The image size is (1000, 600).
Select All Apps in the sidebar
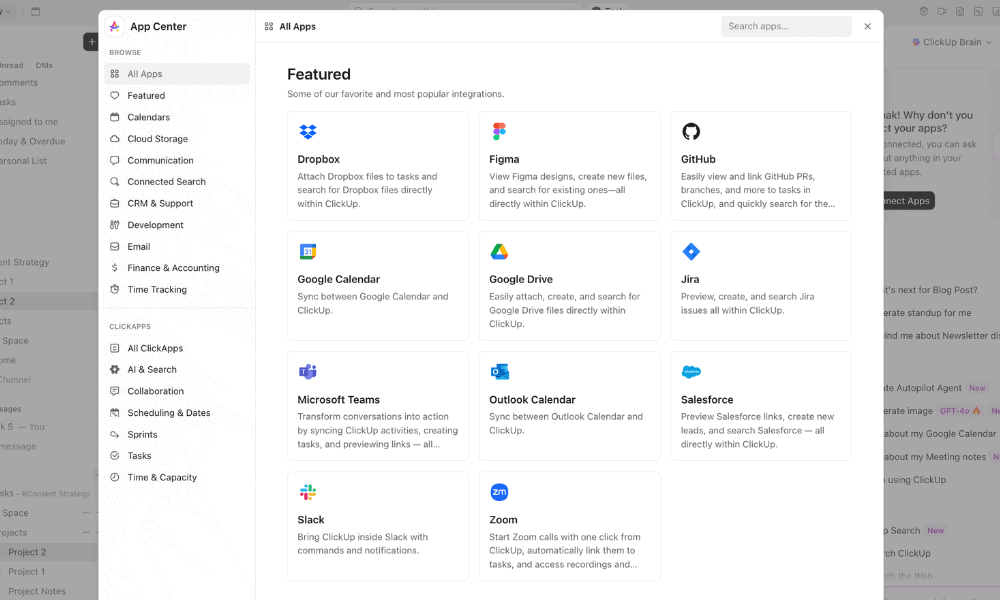[x=177, y=74]
